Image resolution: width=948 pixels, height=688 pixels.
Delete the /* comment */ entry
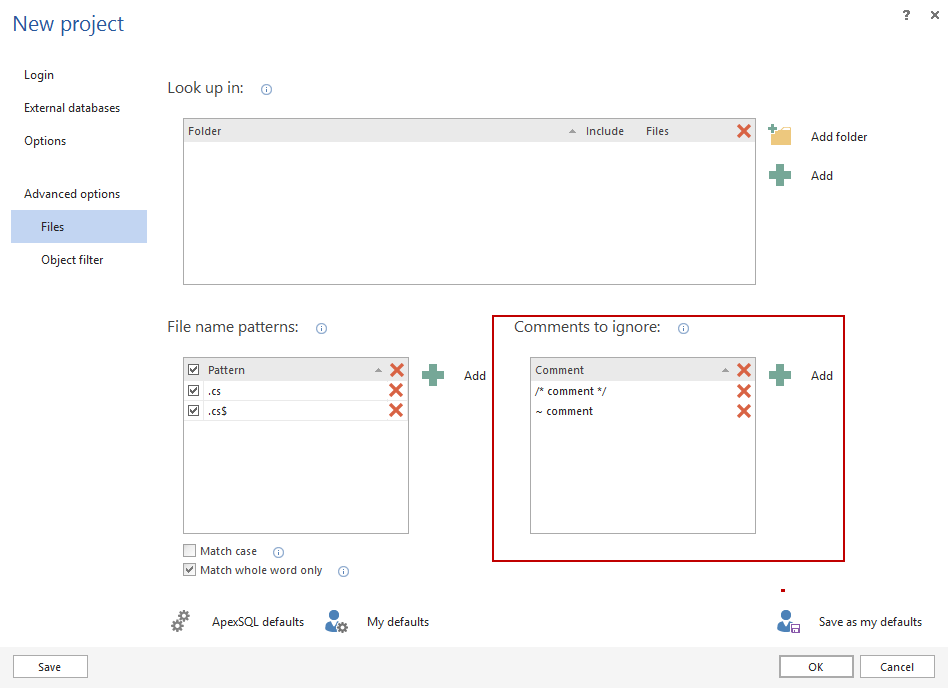point(743,391)
